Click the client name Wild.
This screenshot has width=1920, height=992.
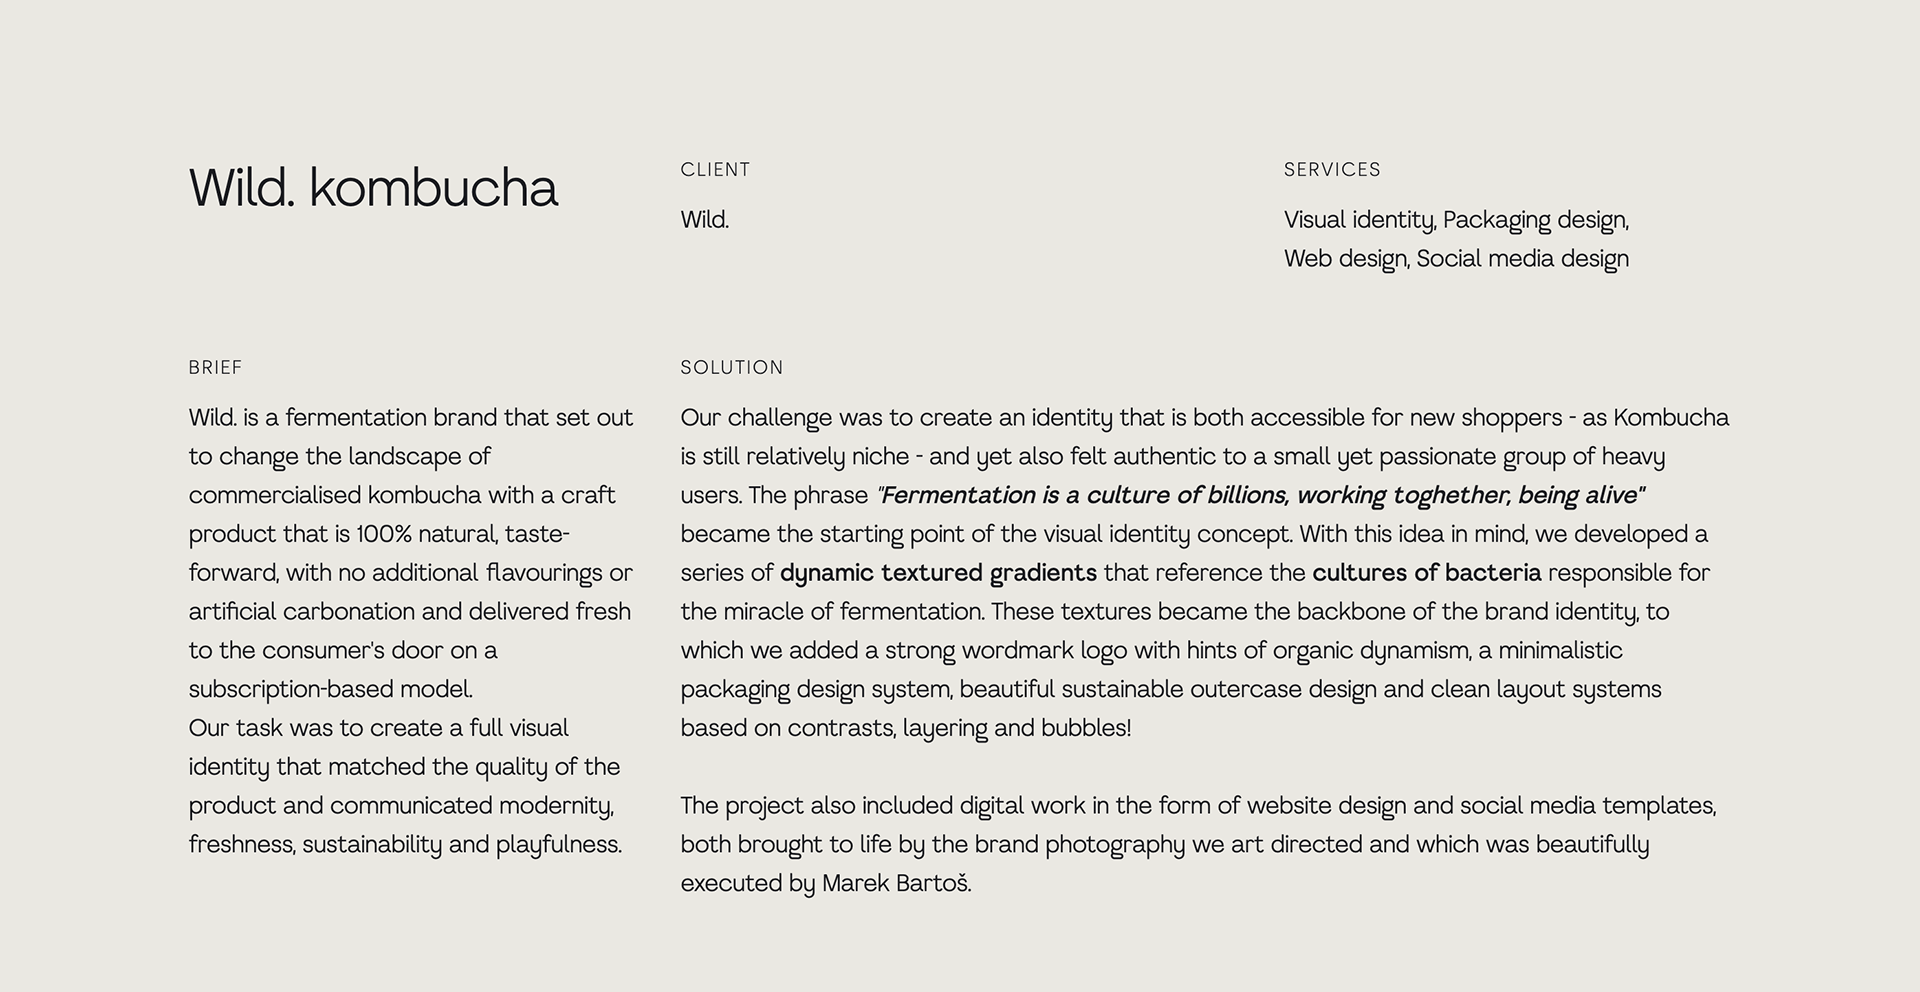pyautogui.click(x=705, y=220)
